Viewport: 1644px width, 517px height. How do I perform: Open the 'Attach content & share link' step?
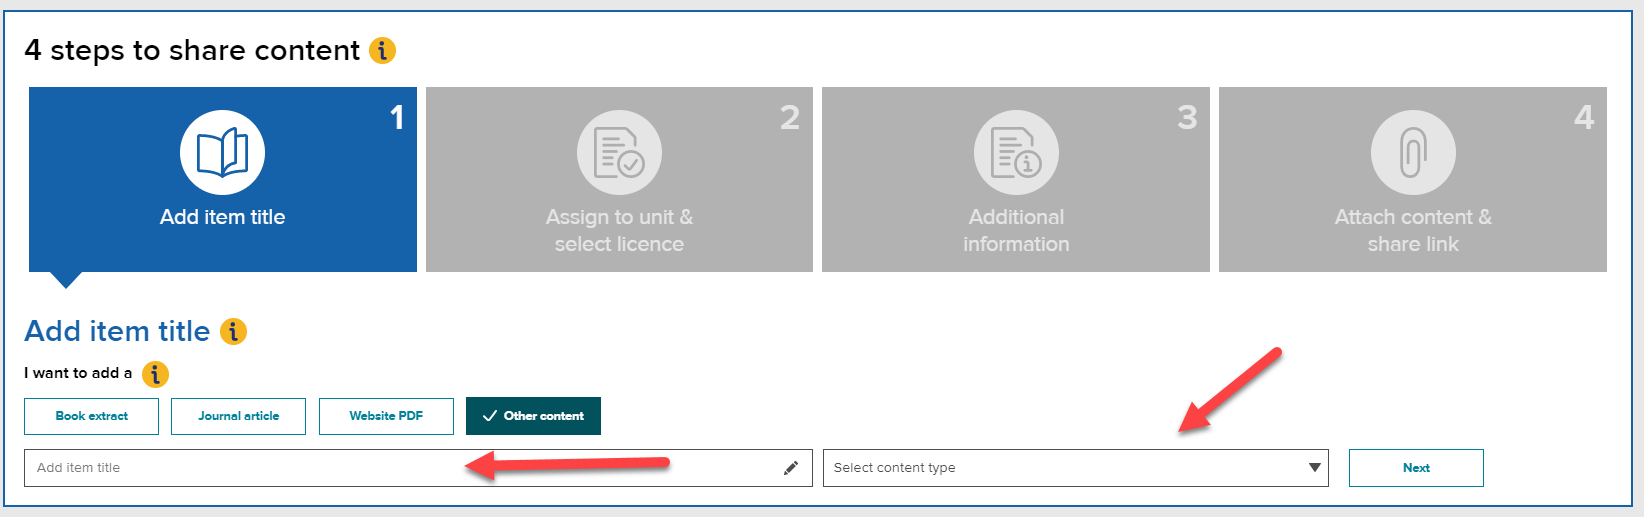pyautogui.click(x=1413, y=179)
